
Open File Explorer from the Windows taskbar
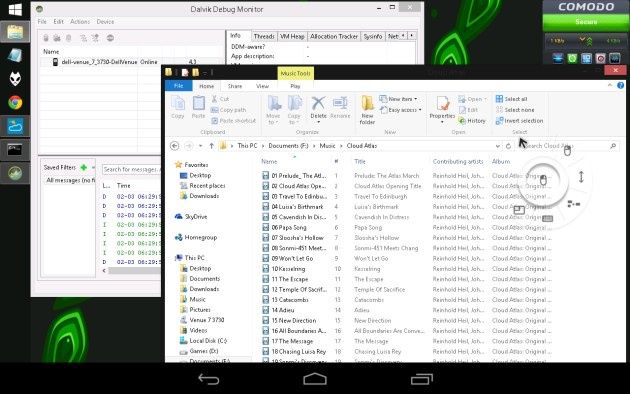tap(15, 32)
